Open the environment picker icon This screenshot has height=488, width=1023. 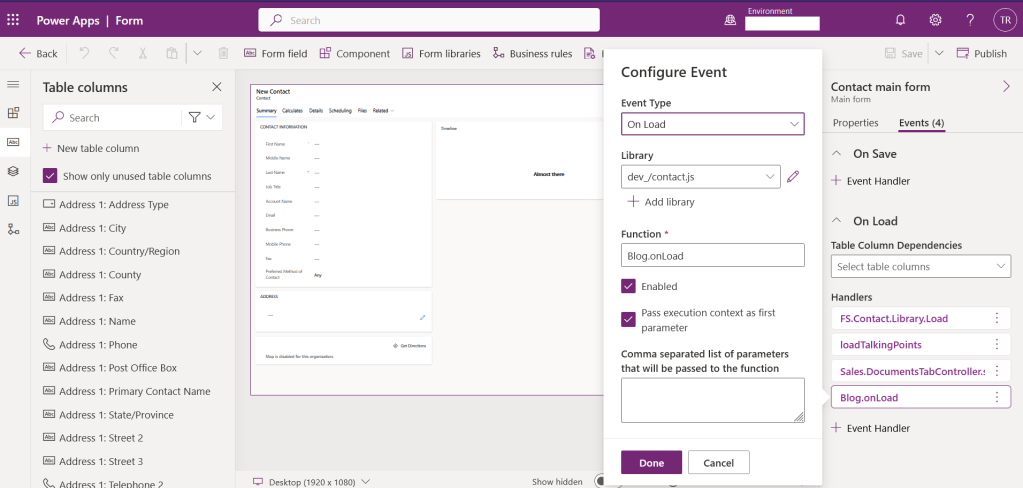(730, 20)
